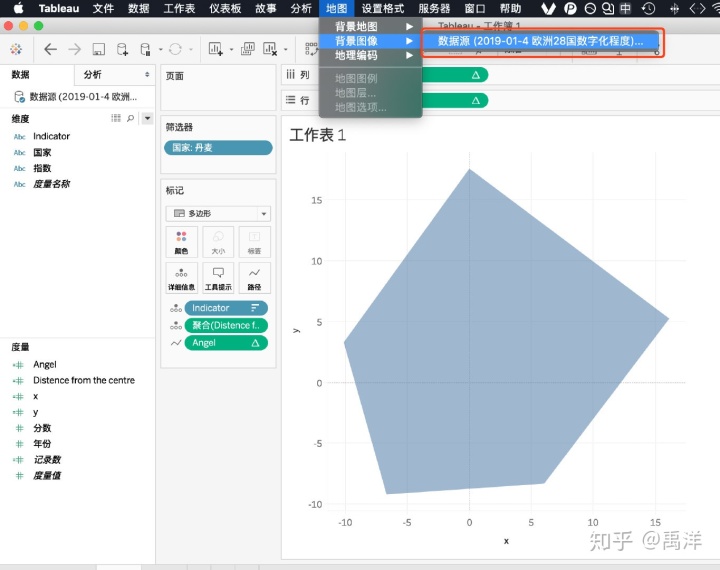Open the 文件 menu in menu bar
Viewport: 720px width, 570px height.
103,8
